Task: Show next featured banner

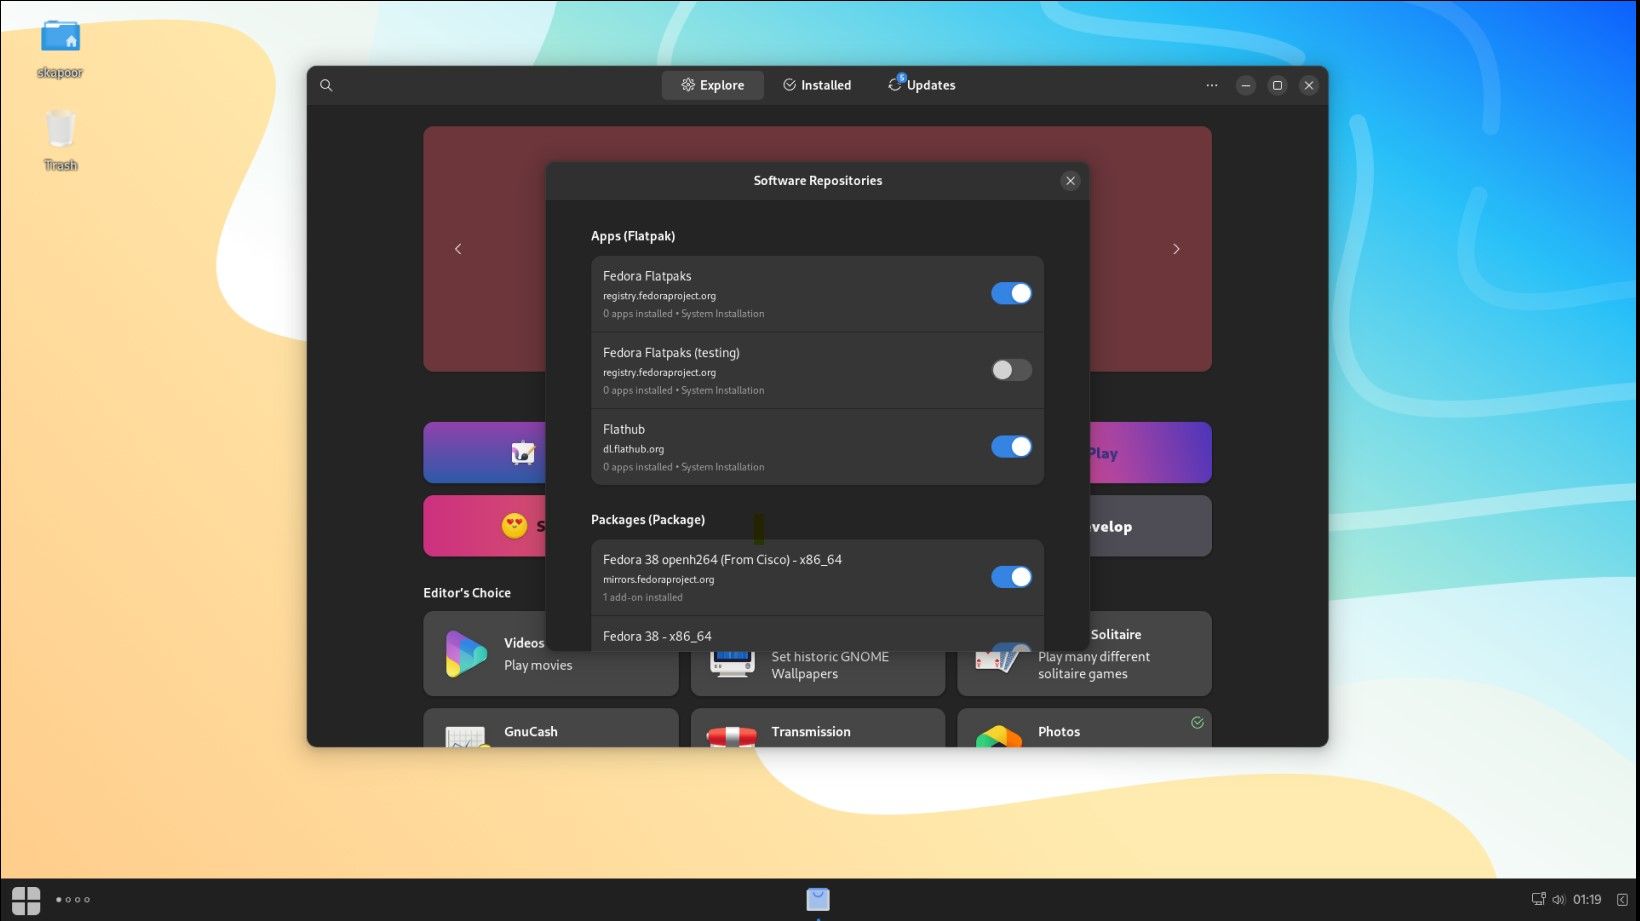Action: 1176,249
